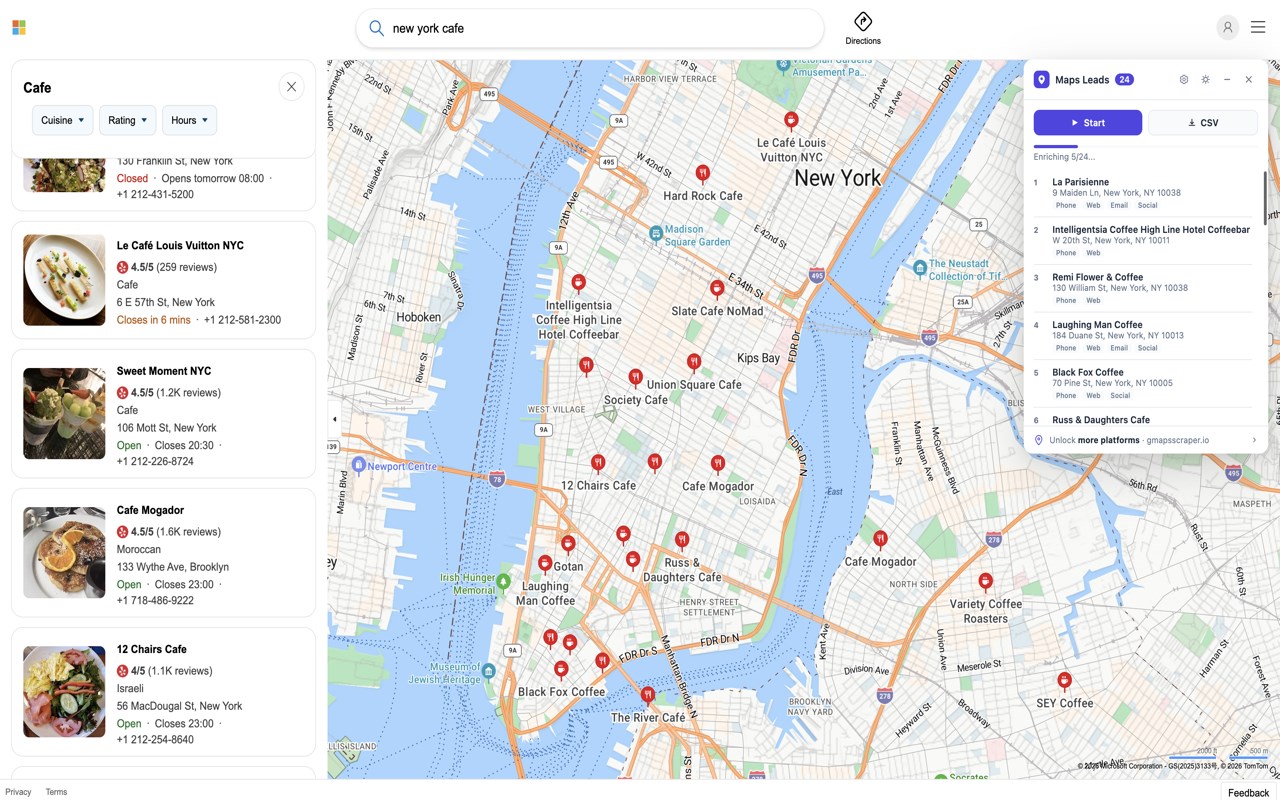Collapse the results side panel arrow
1280x800 pixels.
tap(334, 419)
